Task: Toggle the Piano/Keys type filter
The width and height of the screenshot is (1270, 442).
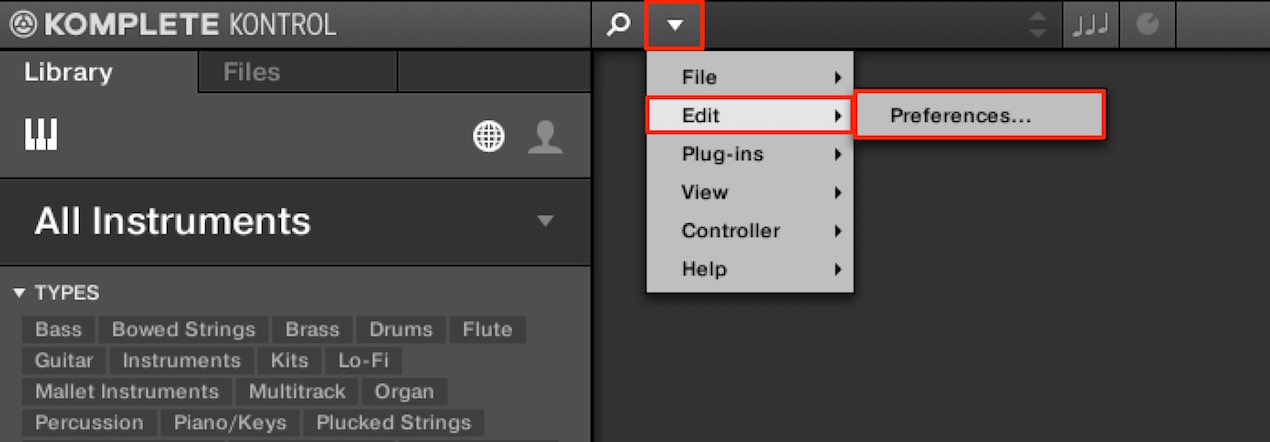Action: [230, 422]
